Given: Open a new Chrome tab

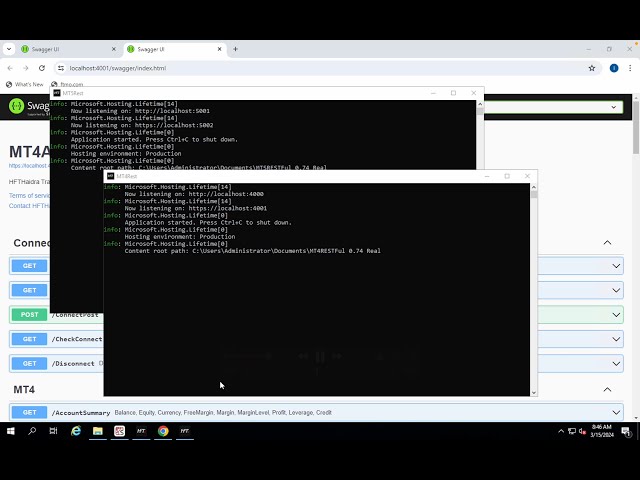Looking at the screenshot, I should (236, 49).
